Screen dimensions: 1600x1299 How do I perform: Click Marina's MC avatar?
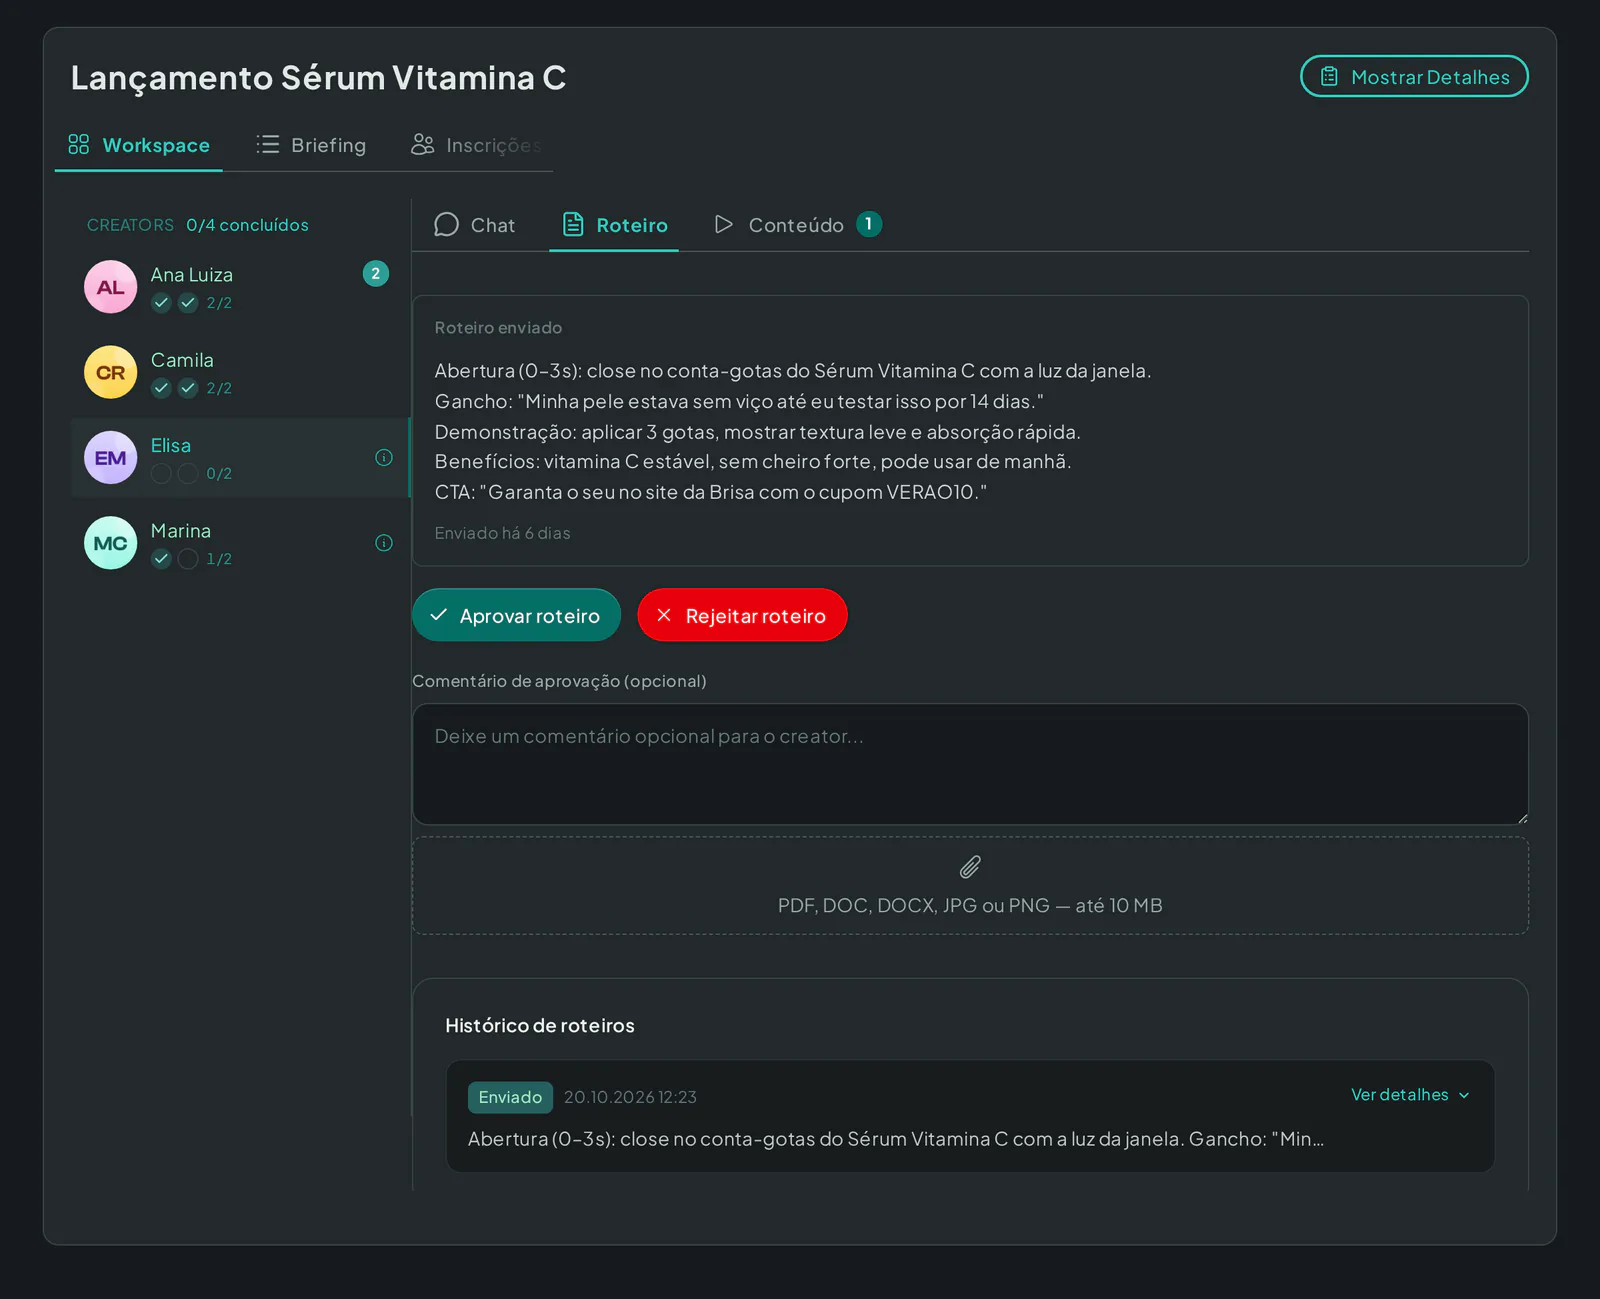pos(110,543)
